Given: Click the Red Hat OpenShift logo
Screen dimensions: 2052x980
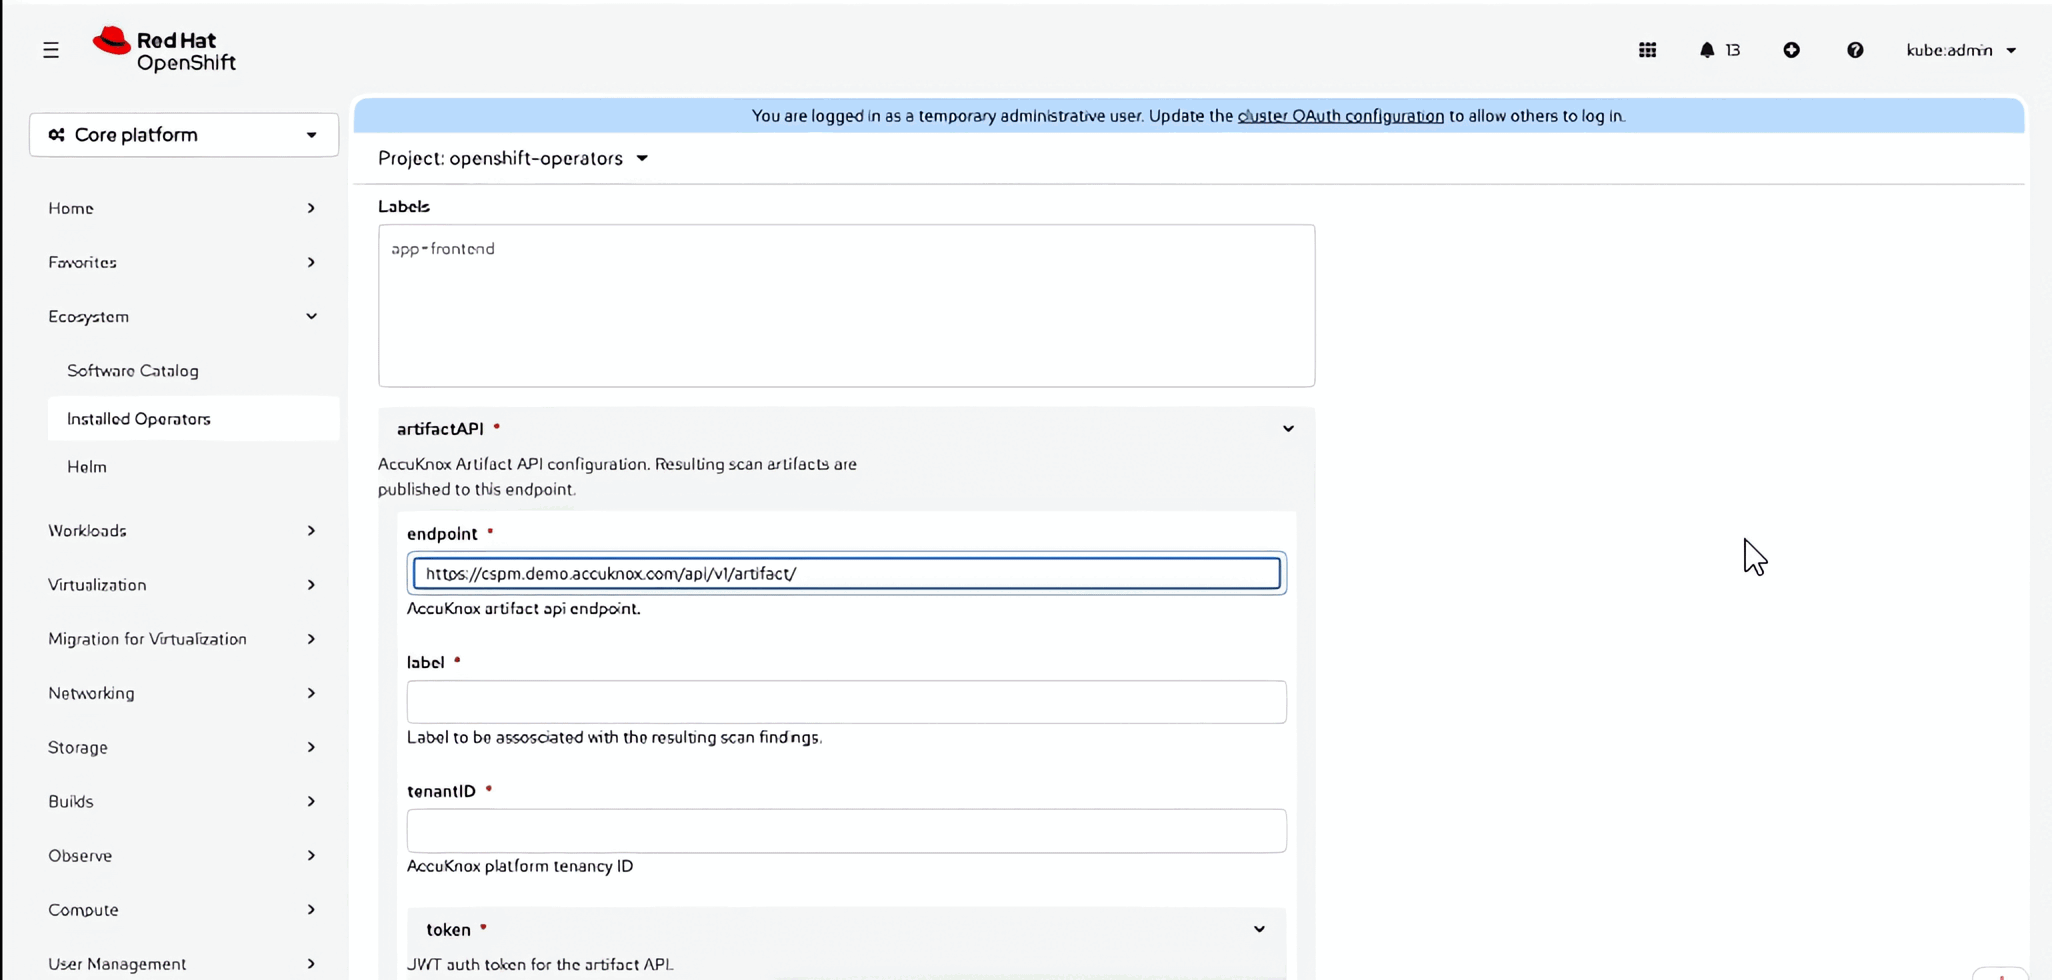Looking at the screenshot, I should (x=165, y=50).
